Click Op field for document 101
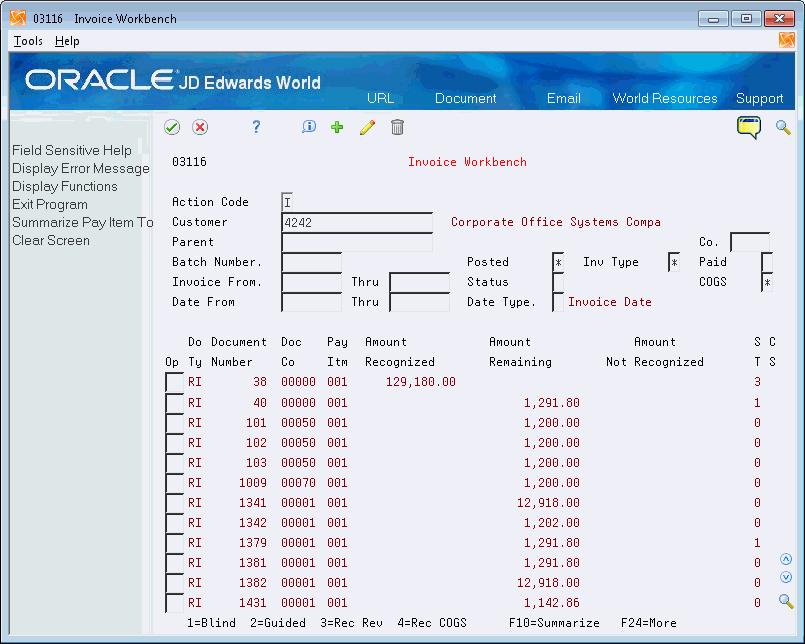Screen dimensions: 805x644 175,423
